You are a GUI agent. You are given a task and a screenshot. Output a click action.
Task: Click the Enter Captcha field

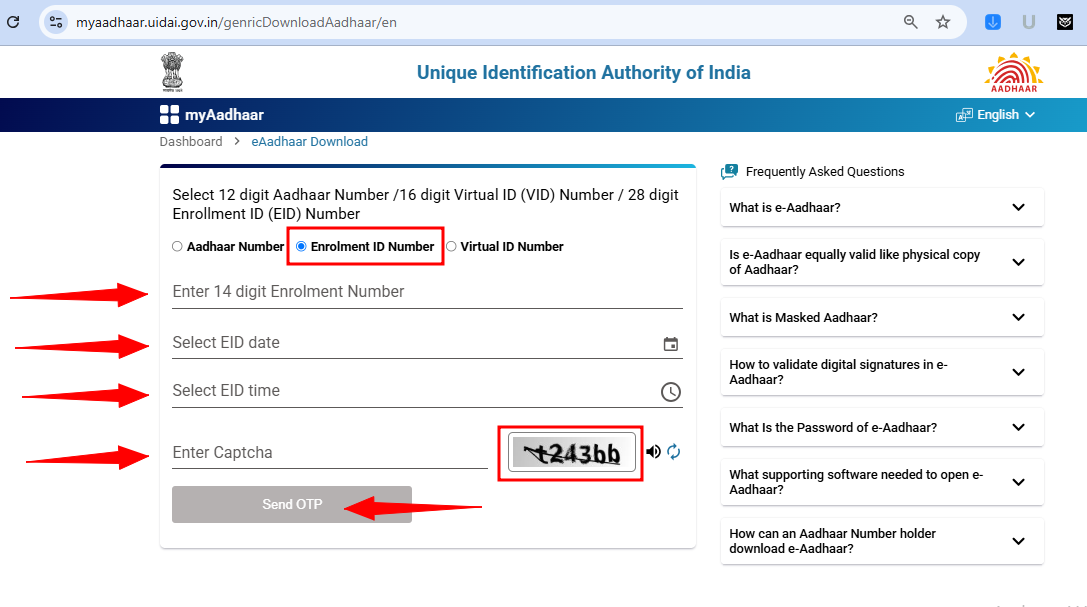pos(330,452)
